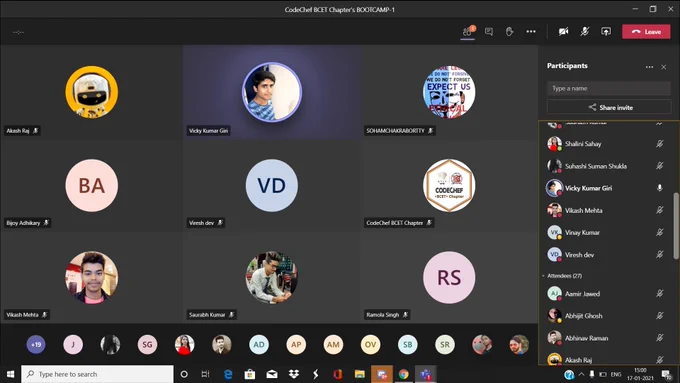
Task: Open the conversation chat icon
Action: tap(489, 31)
